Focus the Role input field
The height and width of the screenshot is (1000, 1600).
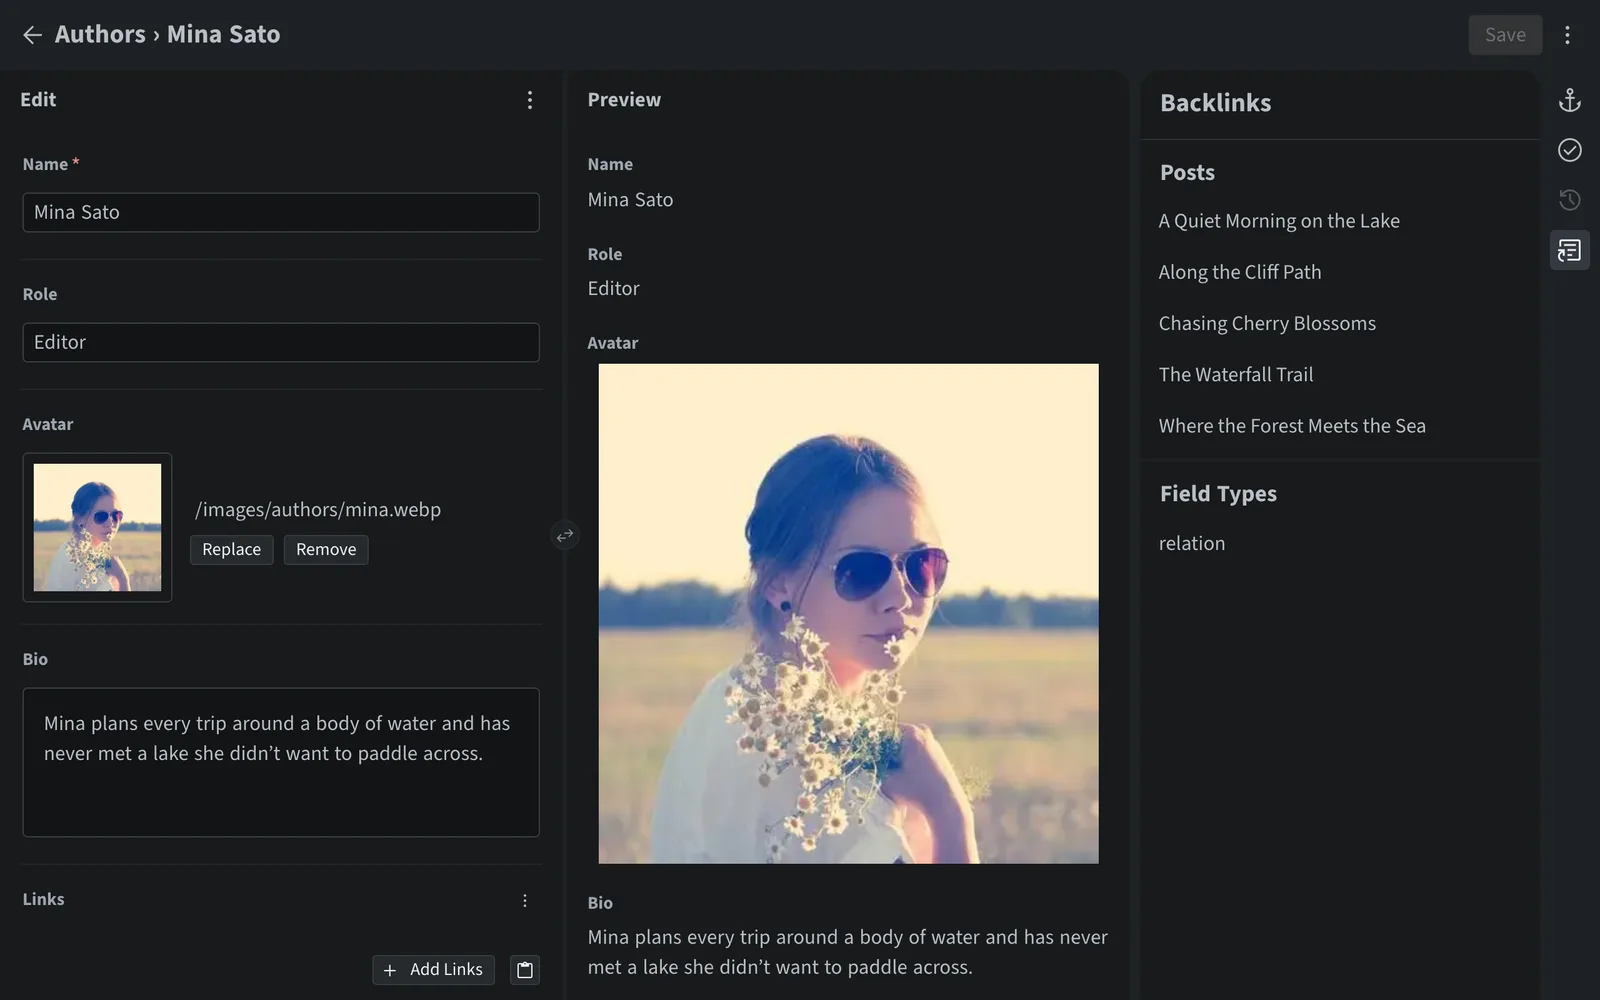tap(281, 342)
